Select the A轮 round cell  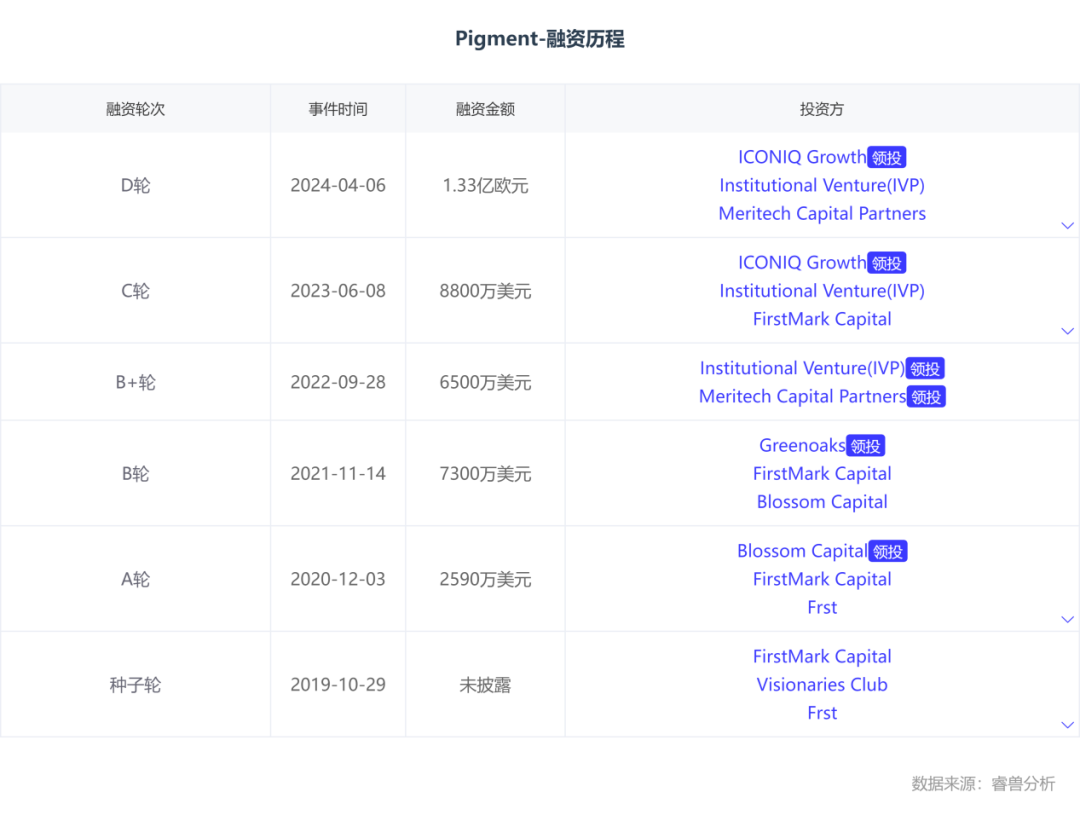135,579
